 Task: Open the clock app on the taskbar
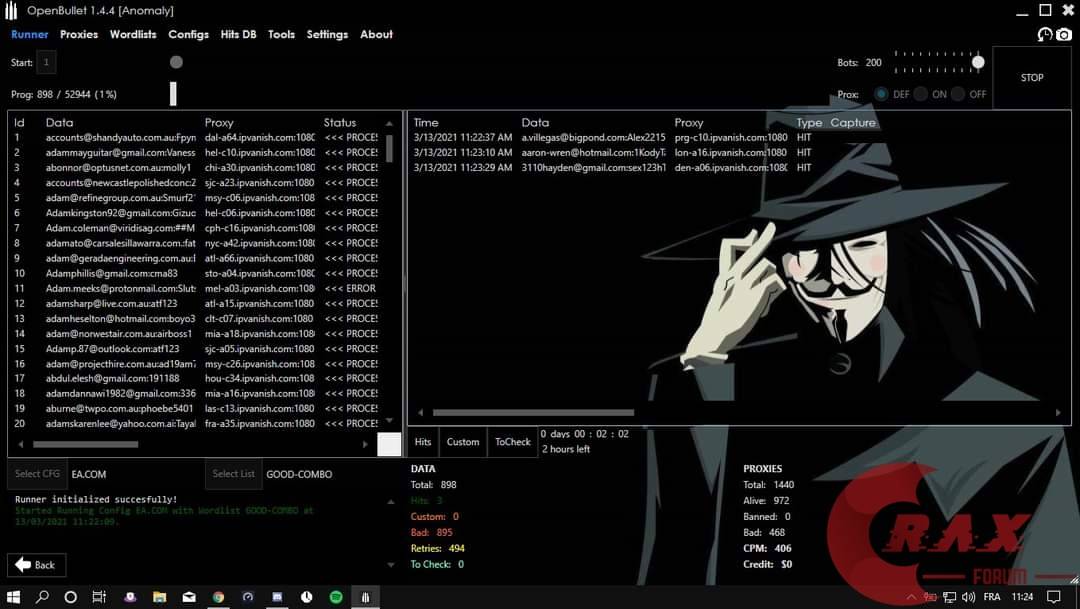tap(307, 597)
